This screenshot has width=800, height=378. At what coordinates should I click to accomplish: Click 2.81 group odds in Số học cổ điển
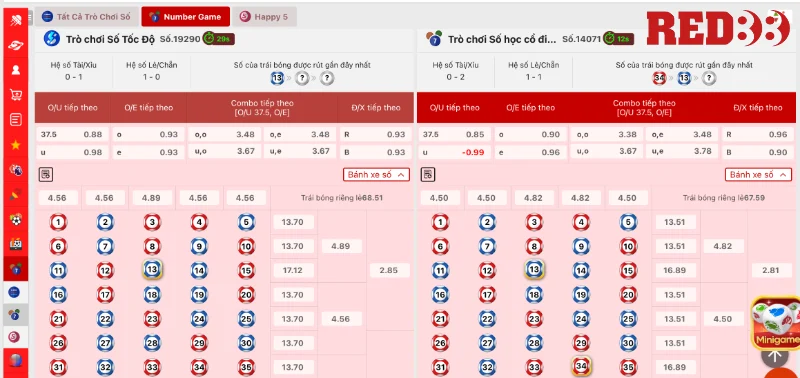click(770, 270)
